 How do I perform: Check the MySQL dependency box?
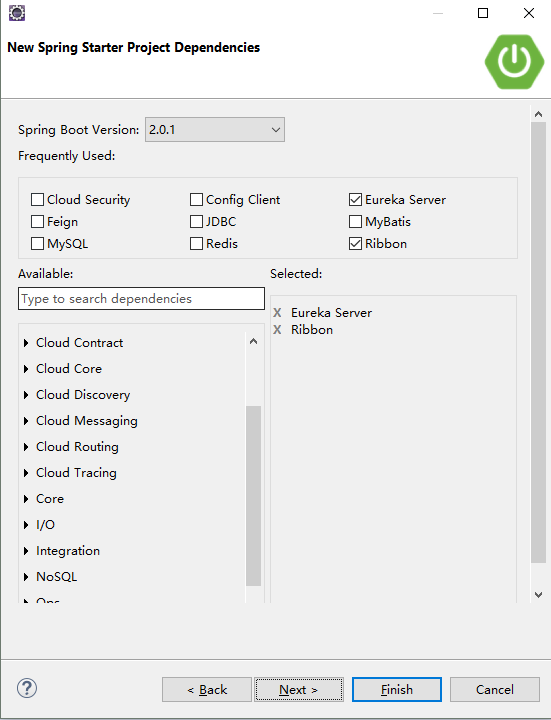(37, 243)
